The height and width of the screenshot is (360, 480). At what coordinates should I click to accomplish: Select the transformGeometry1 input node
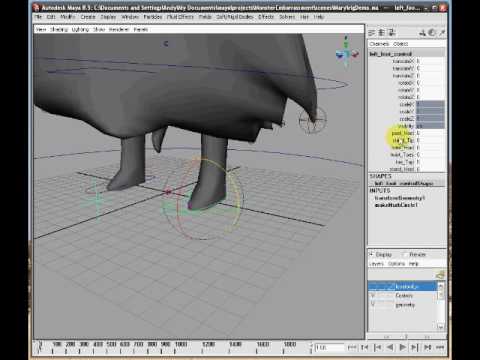(400, 198)
